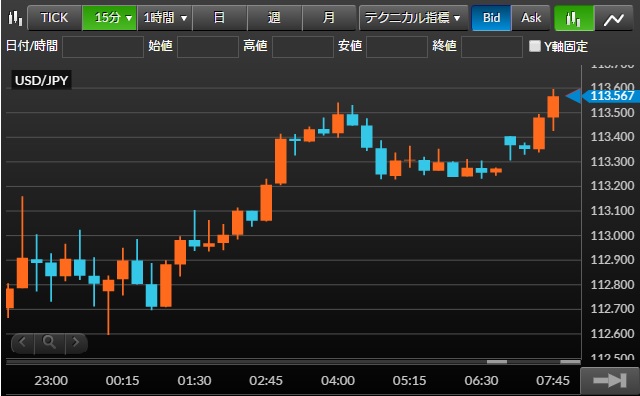The image size is (640, 396).
Task: Click the 113.400 price axis label
Action: pos(612,137)
